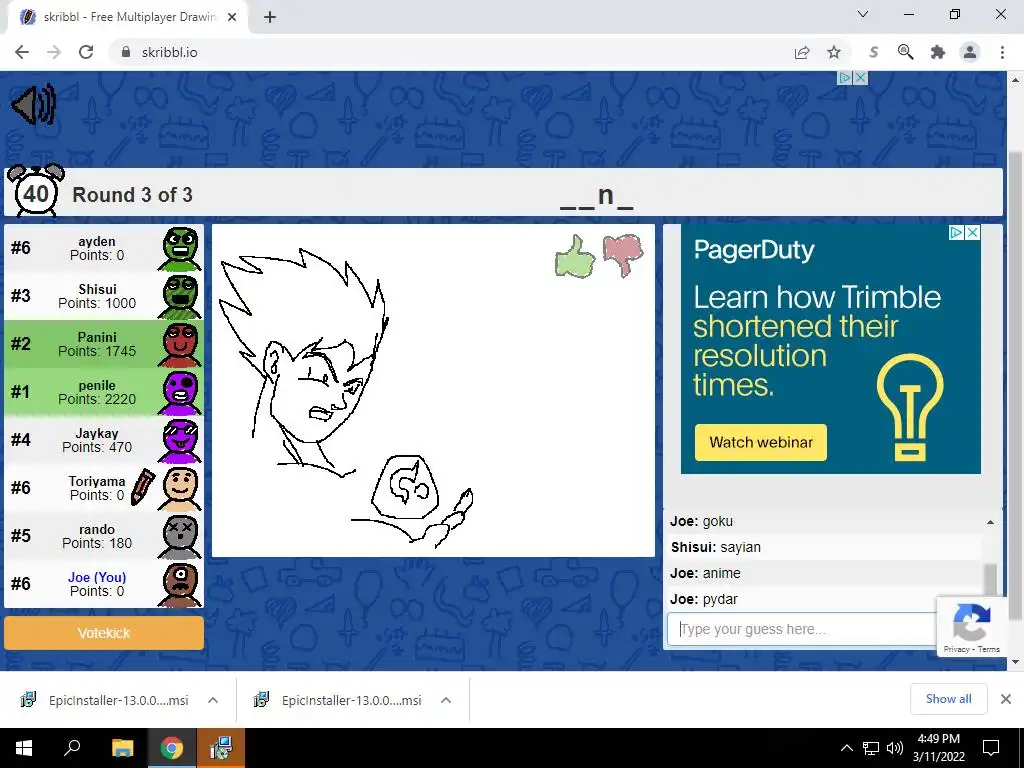
Task: Open second EpicInstaller download
Action: click(338, 700)
